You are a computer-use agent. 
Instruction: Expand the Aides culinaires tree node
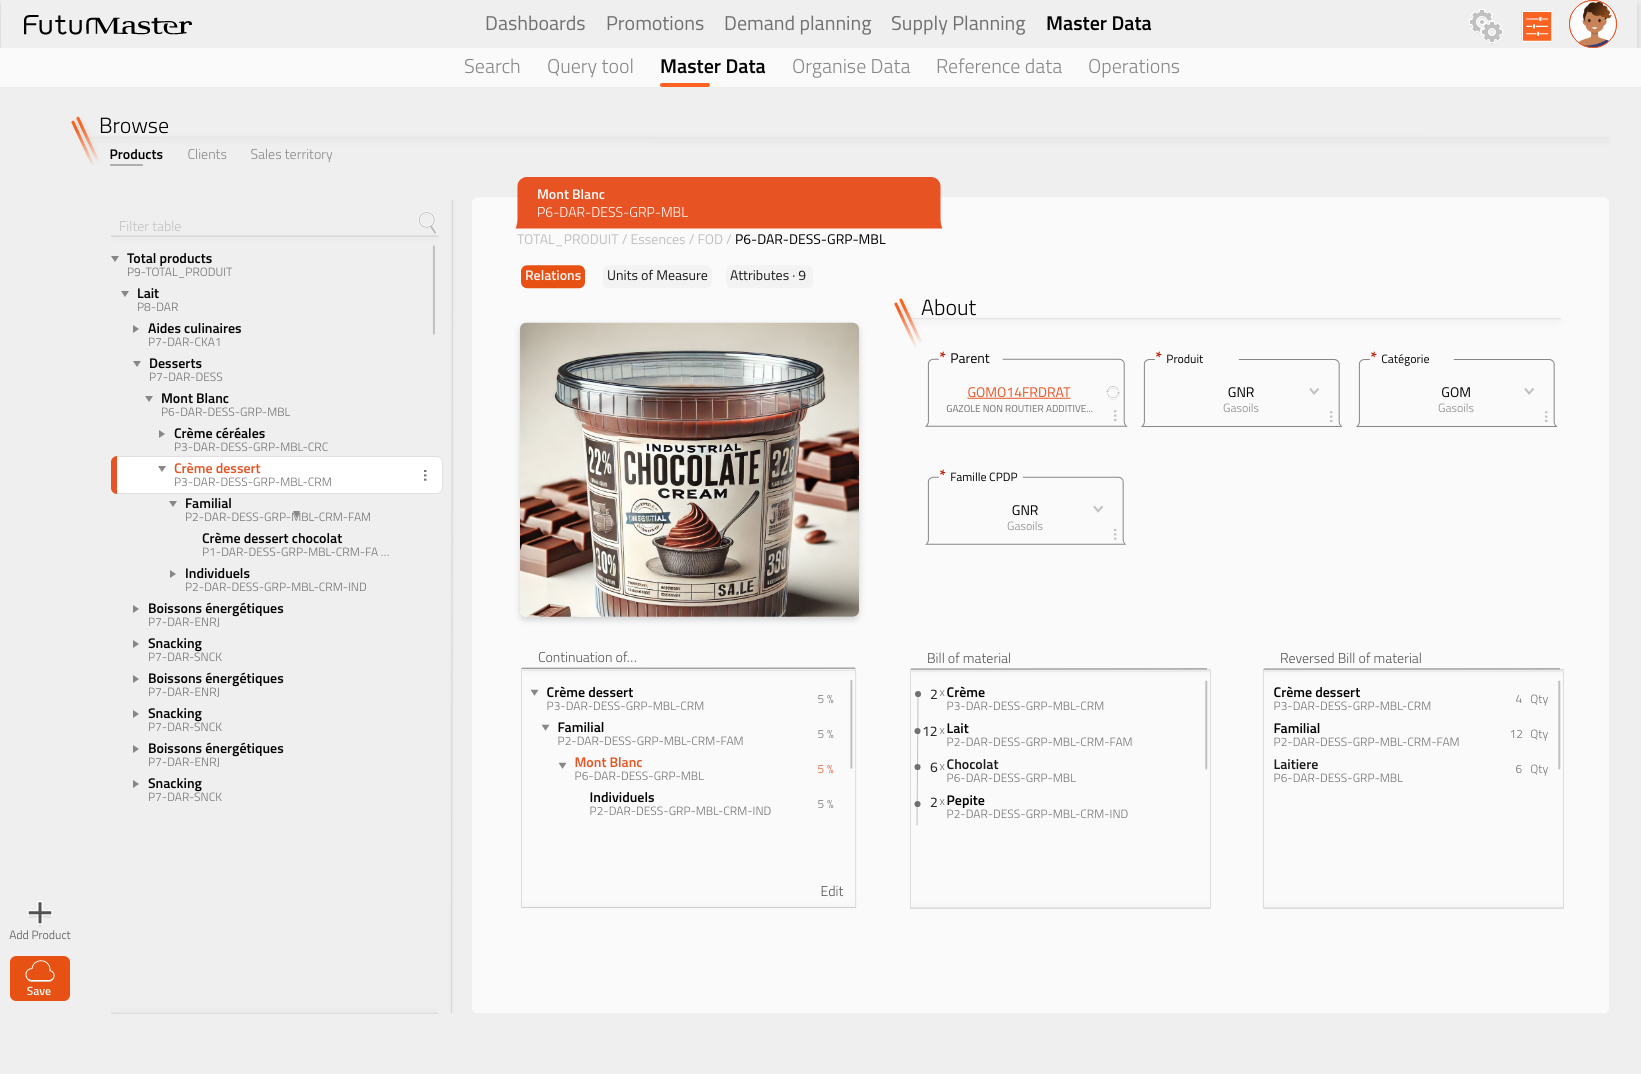click(x=136, y=329)
